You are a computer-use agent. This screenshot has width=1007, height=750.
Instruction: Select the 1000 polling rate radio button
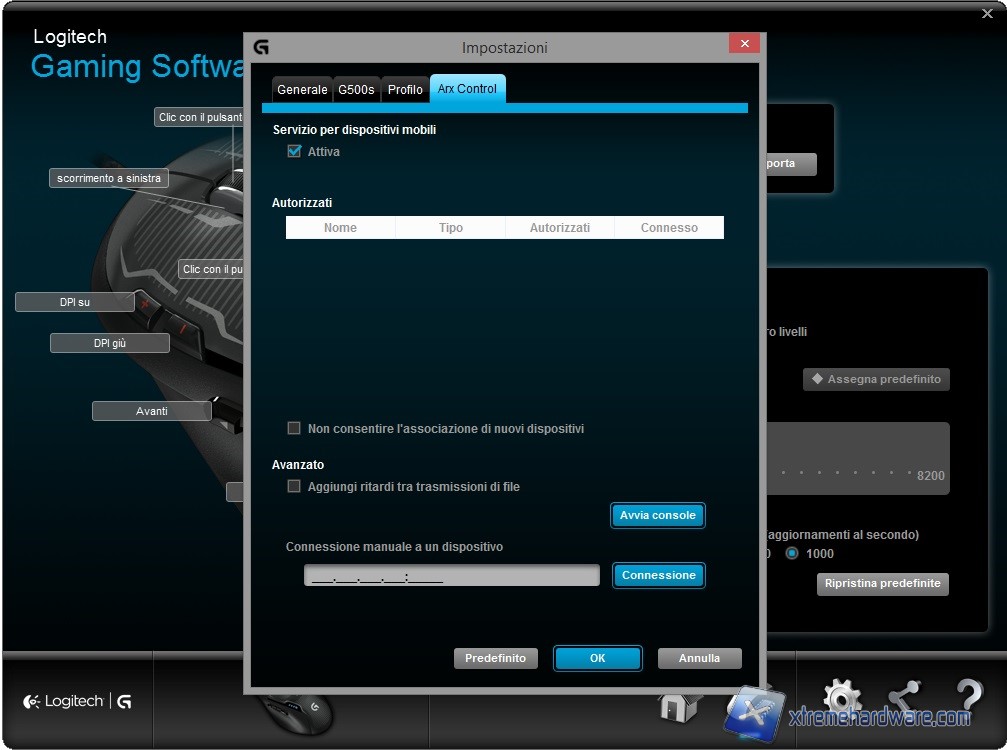click(x=792, y=553)
